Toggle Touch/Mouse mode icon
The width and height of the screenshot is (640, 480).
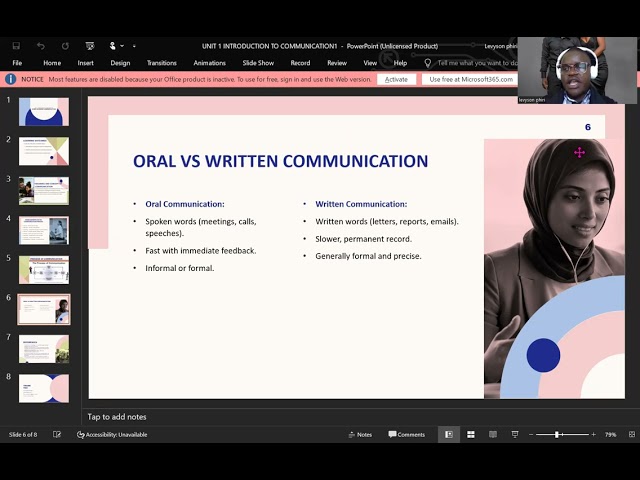113,46
